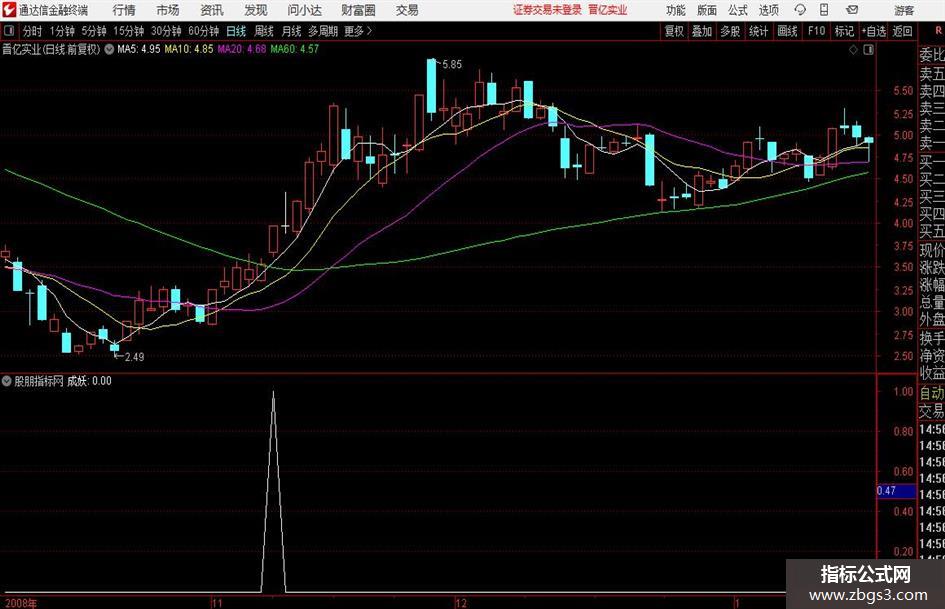Switch to 5分钟 chart period

point(94,31)
